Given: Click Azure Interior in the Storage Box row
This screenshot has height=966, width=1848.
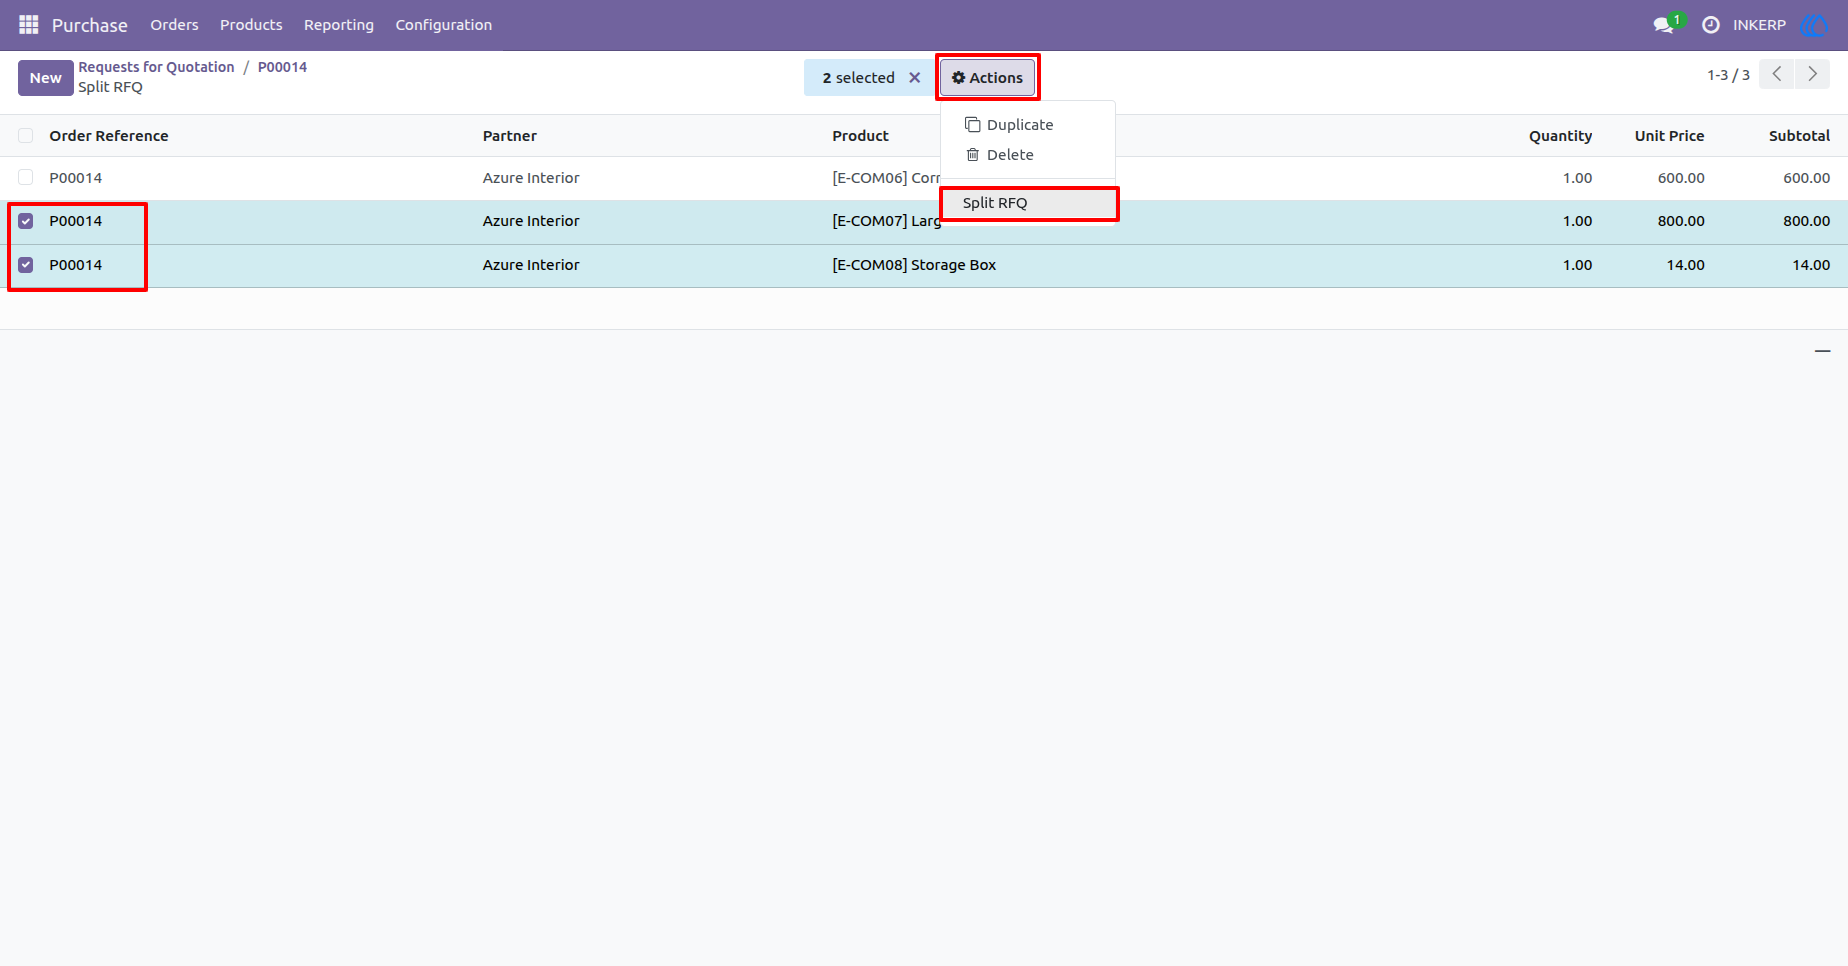Looking at the screenshot, I should click(531, 265).
